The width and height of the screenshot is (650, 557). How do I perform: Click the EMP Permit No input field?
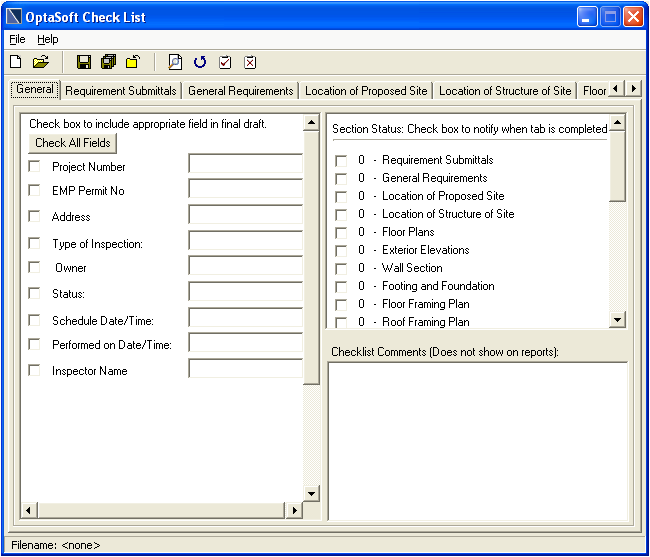coord(245,189)
